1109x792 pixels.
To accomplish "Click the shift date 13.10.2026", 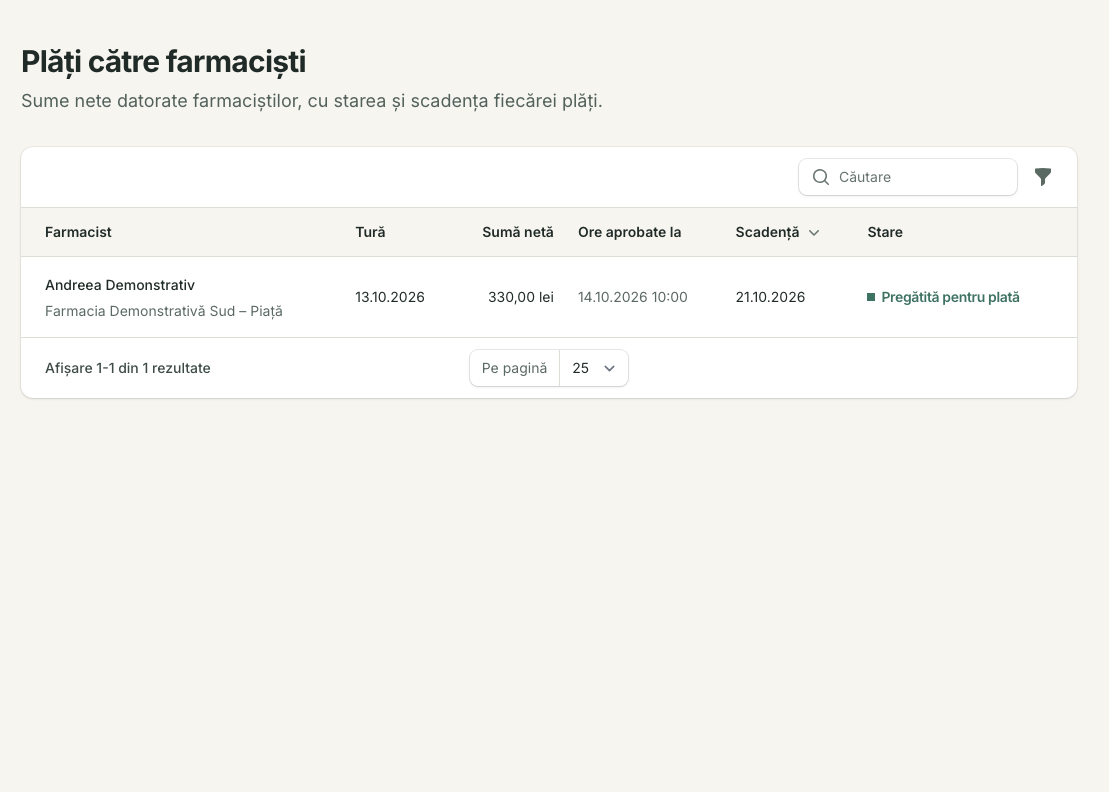I will tap(390, 297).
